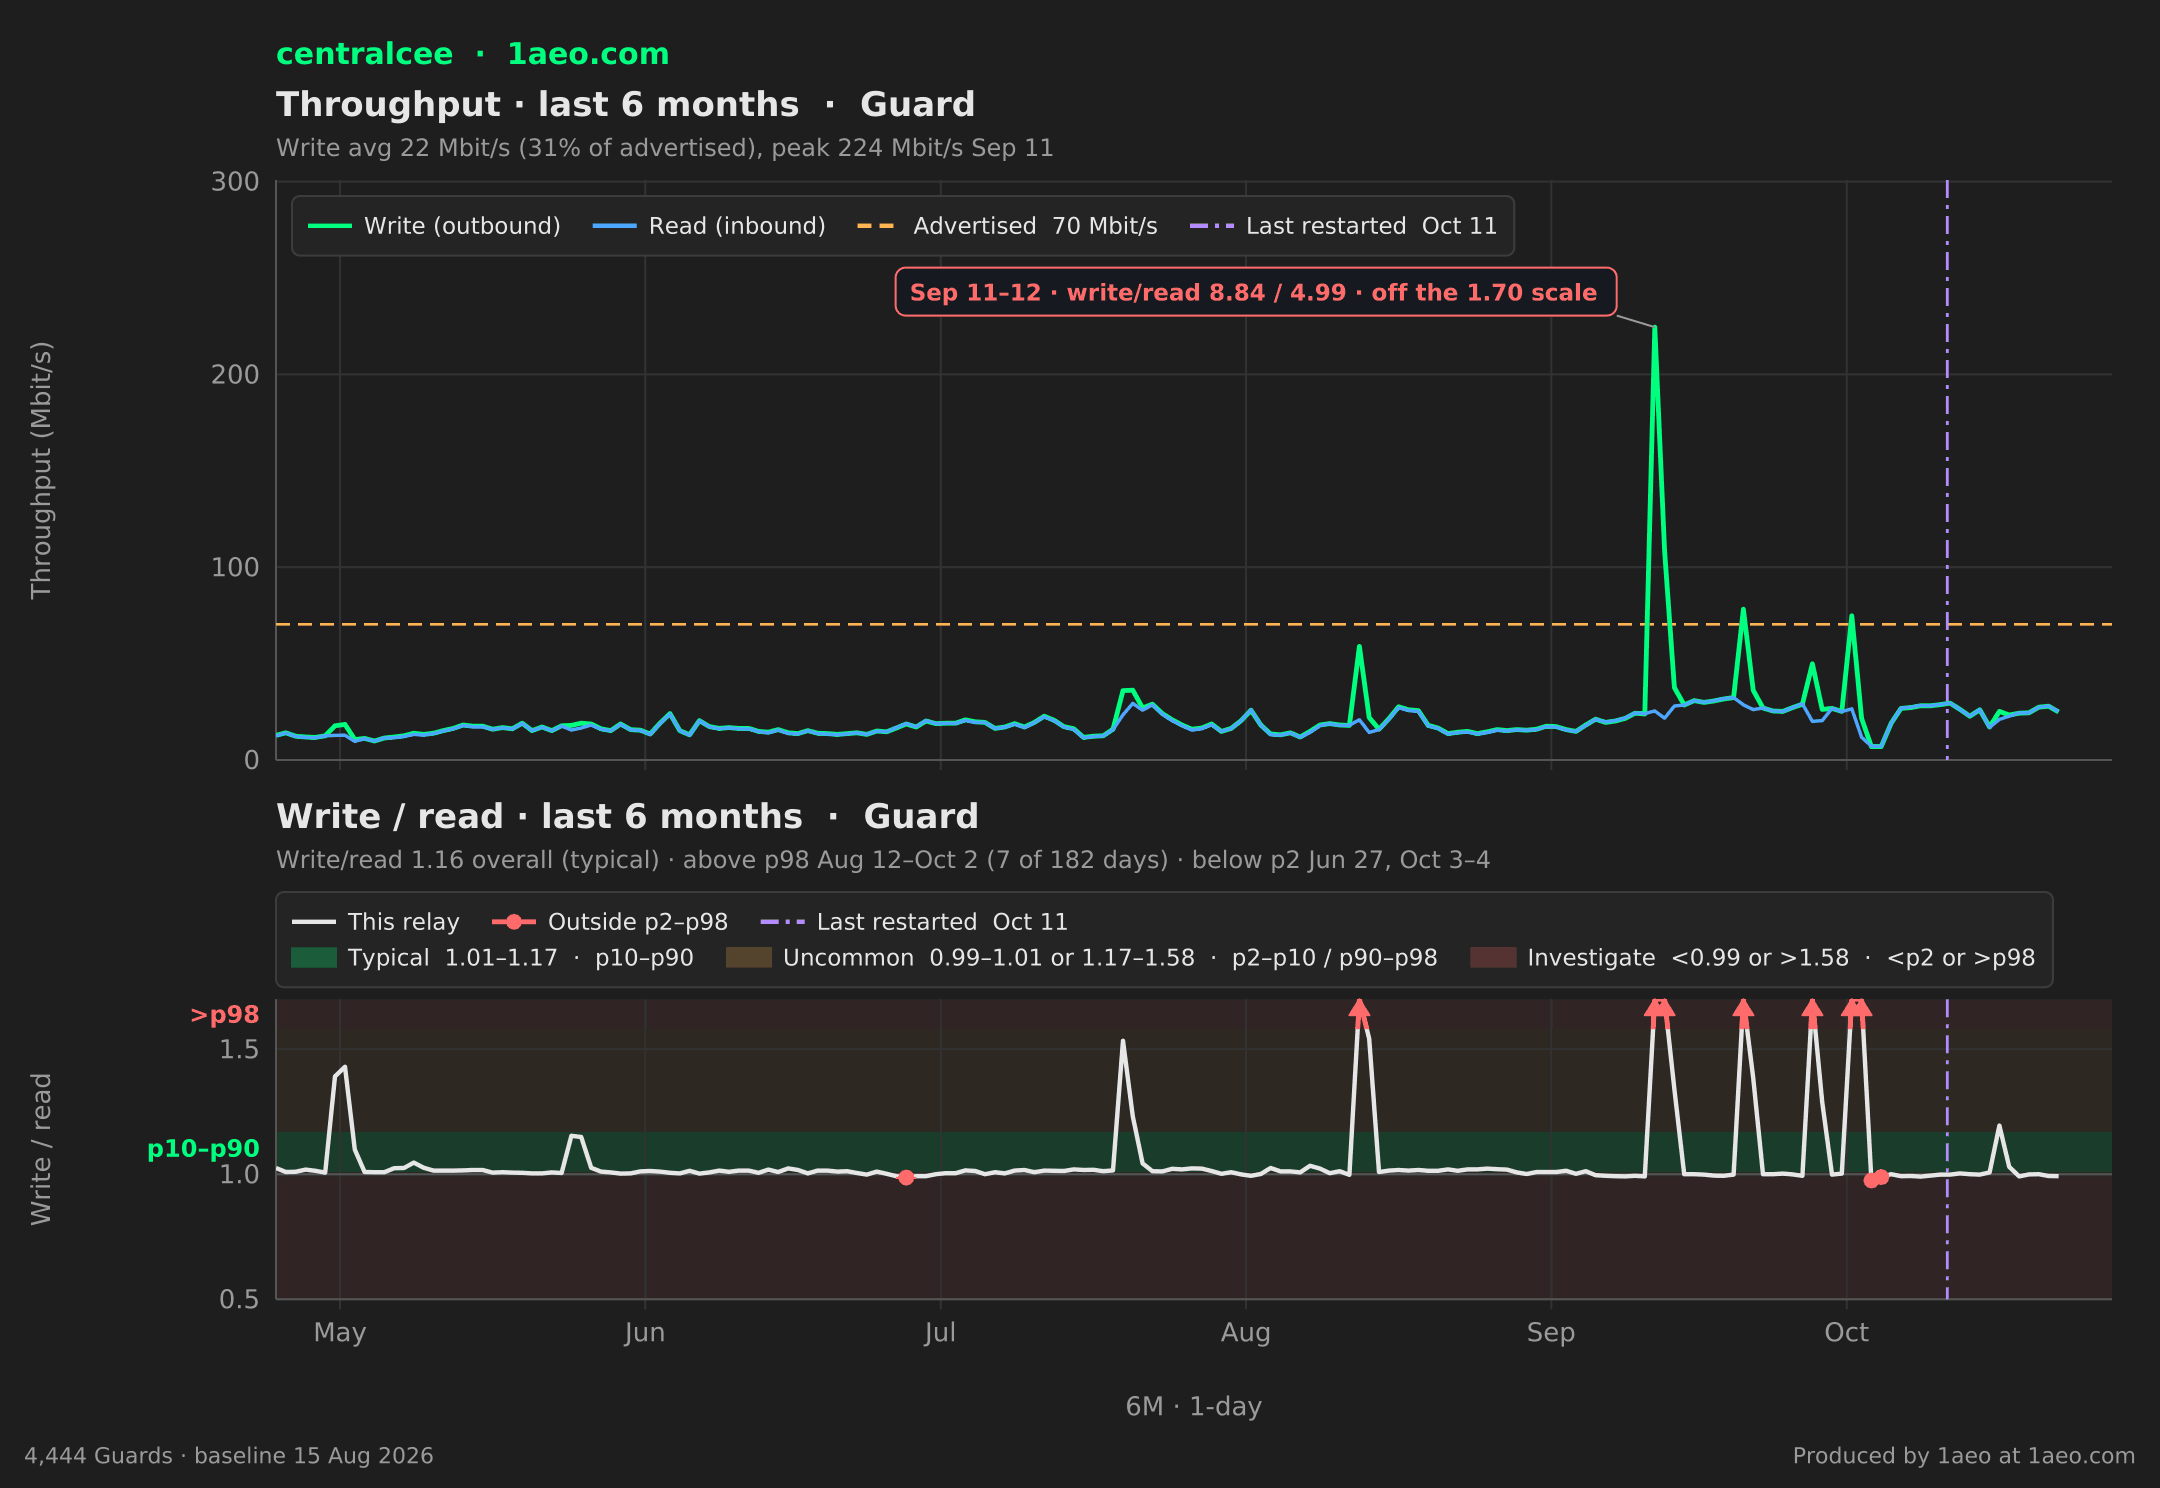Click the 300 y-axis tick label
The image size is (2160, 1488).
click(x=235, y=182)
